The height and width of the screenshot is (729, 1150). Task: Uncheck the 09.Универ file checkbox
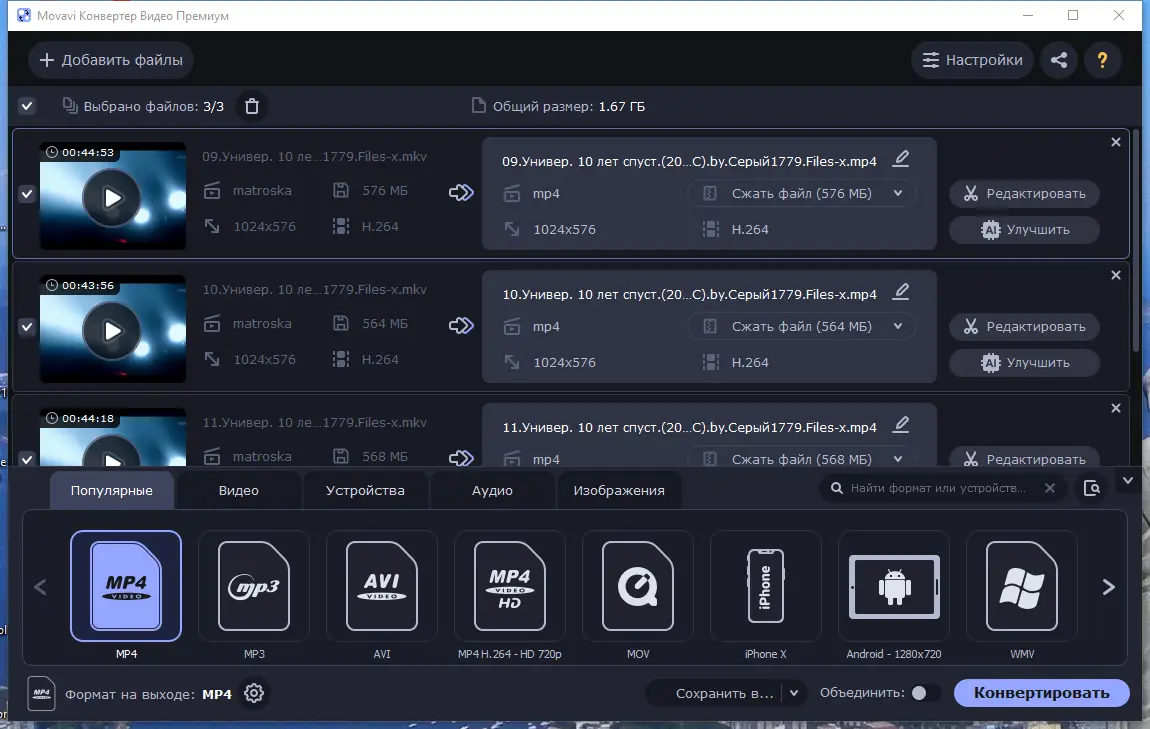tap(27, 194)
